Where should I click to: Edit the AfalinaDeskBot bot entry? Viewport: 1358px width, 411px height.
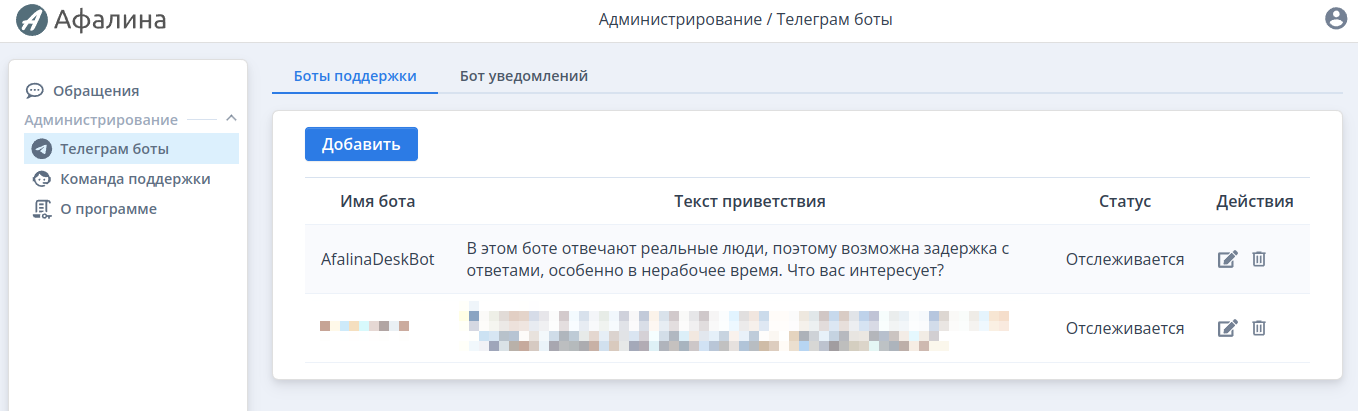click(1228, 259)
